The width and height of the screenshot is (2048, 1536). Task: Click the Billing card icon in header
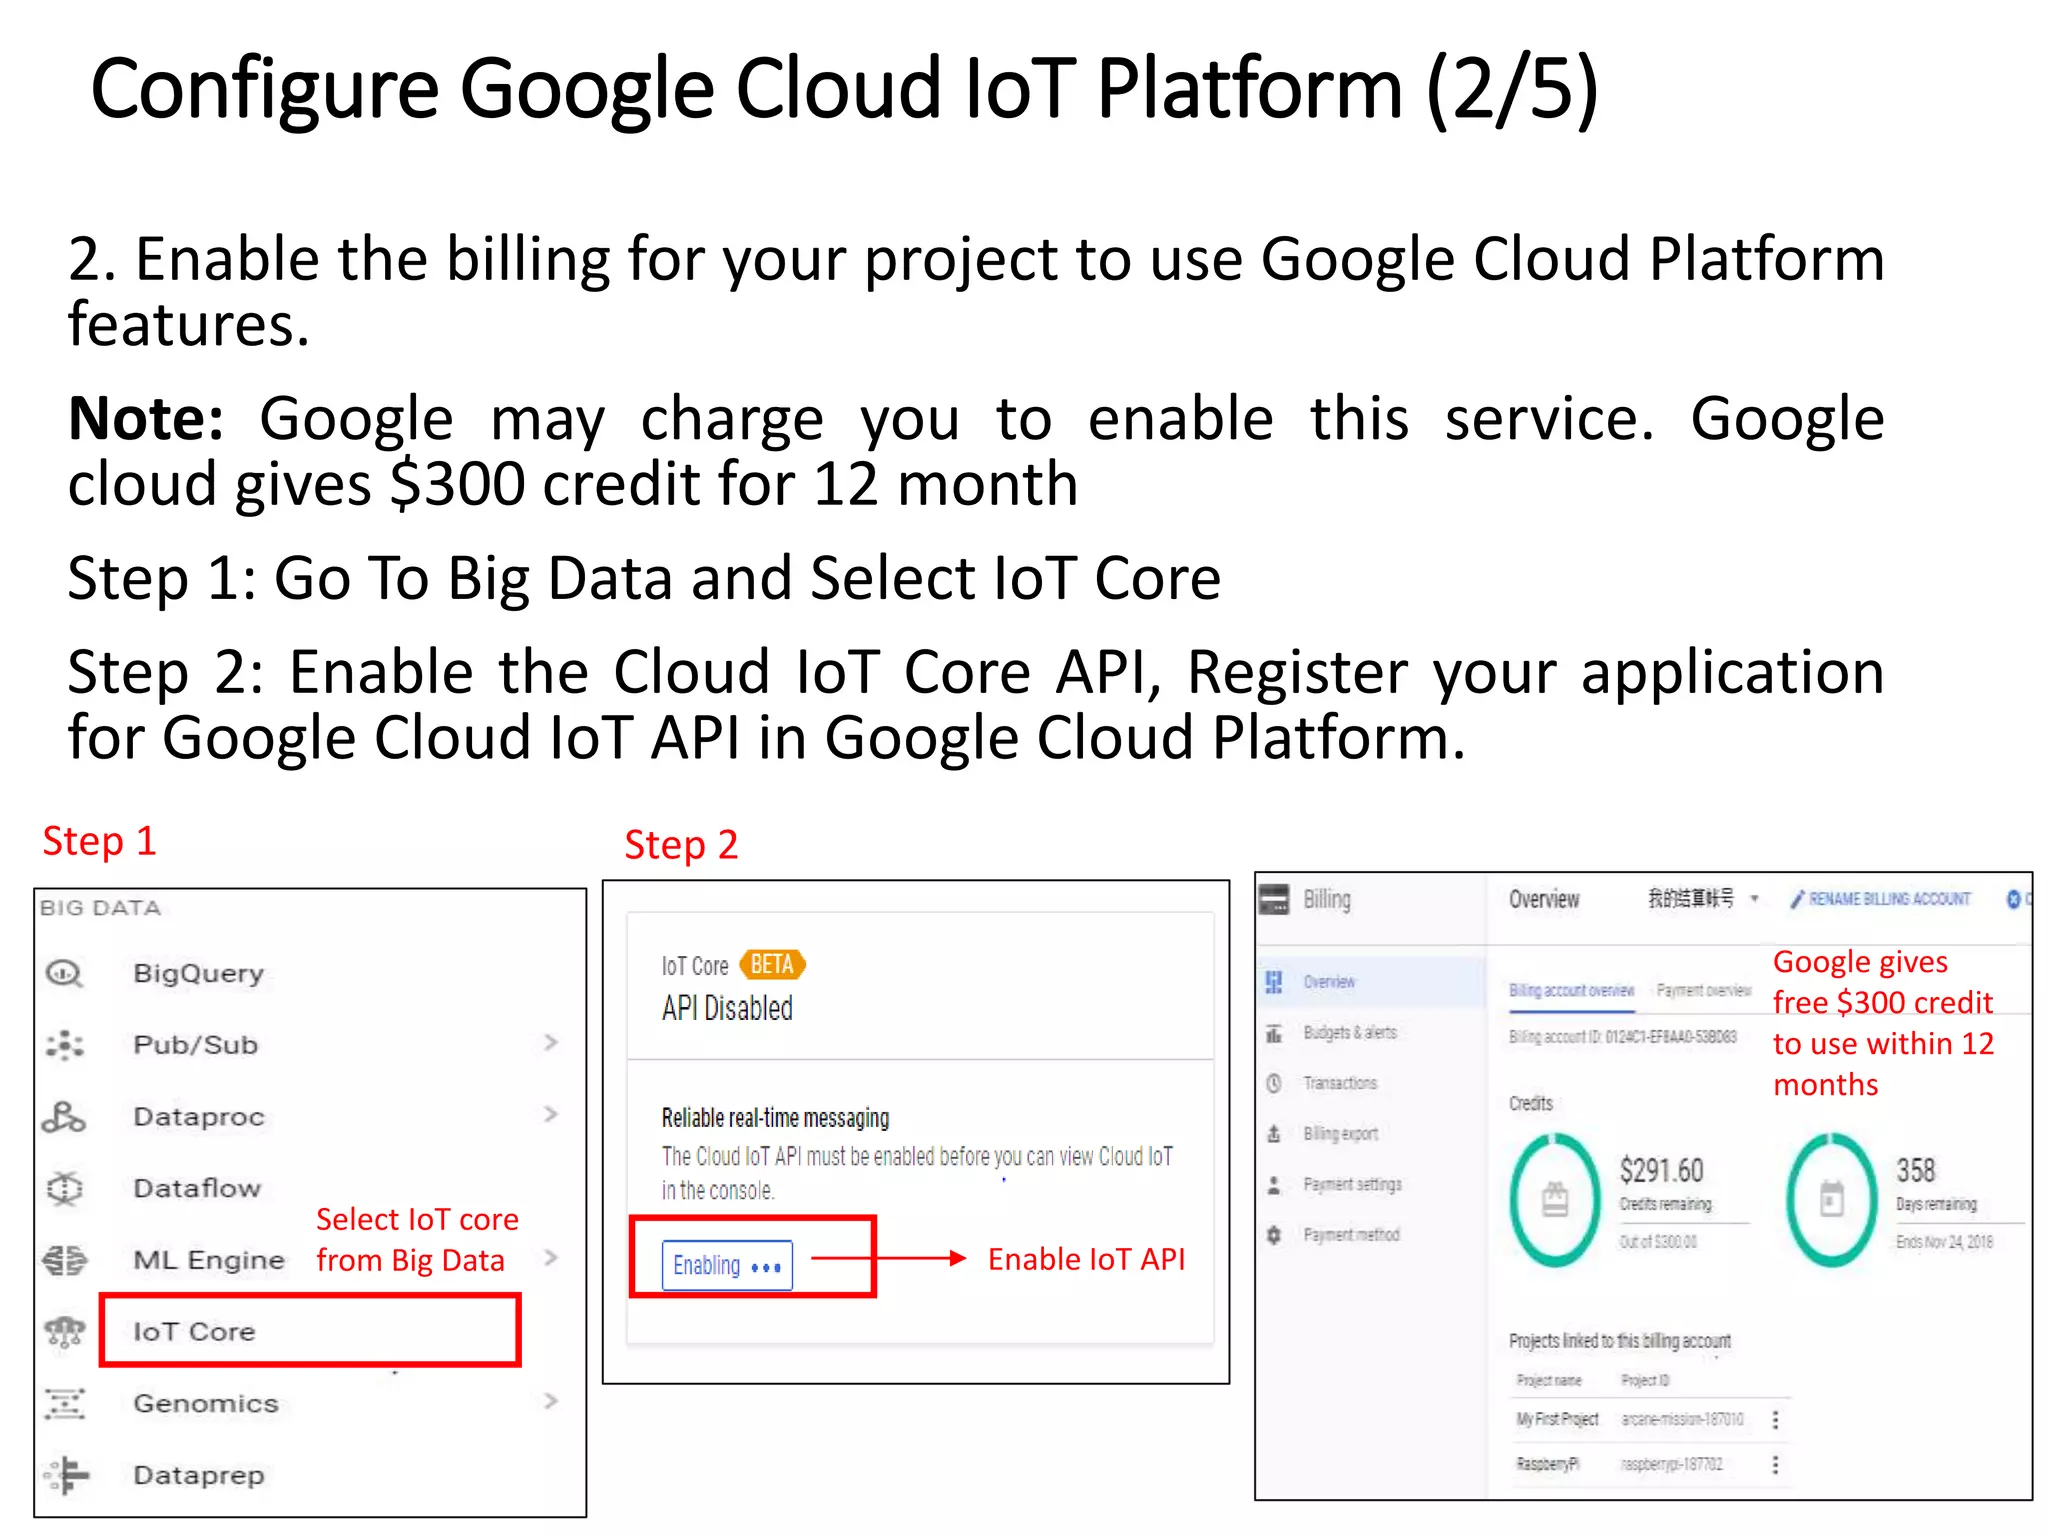[1274, 899]
